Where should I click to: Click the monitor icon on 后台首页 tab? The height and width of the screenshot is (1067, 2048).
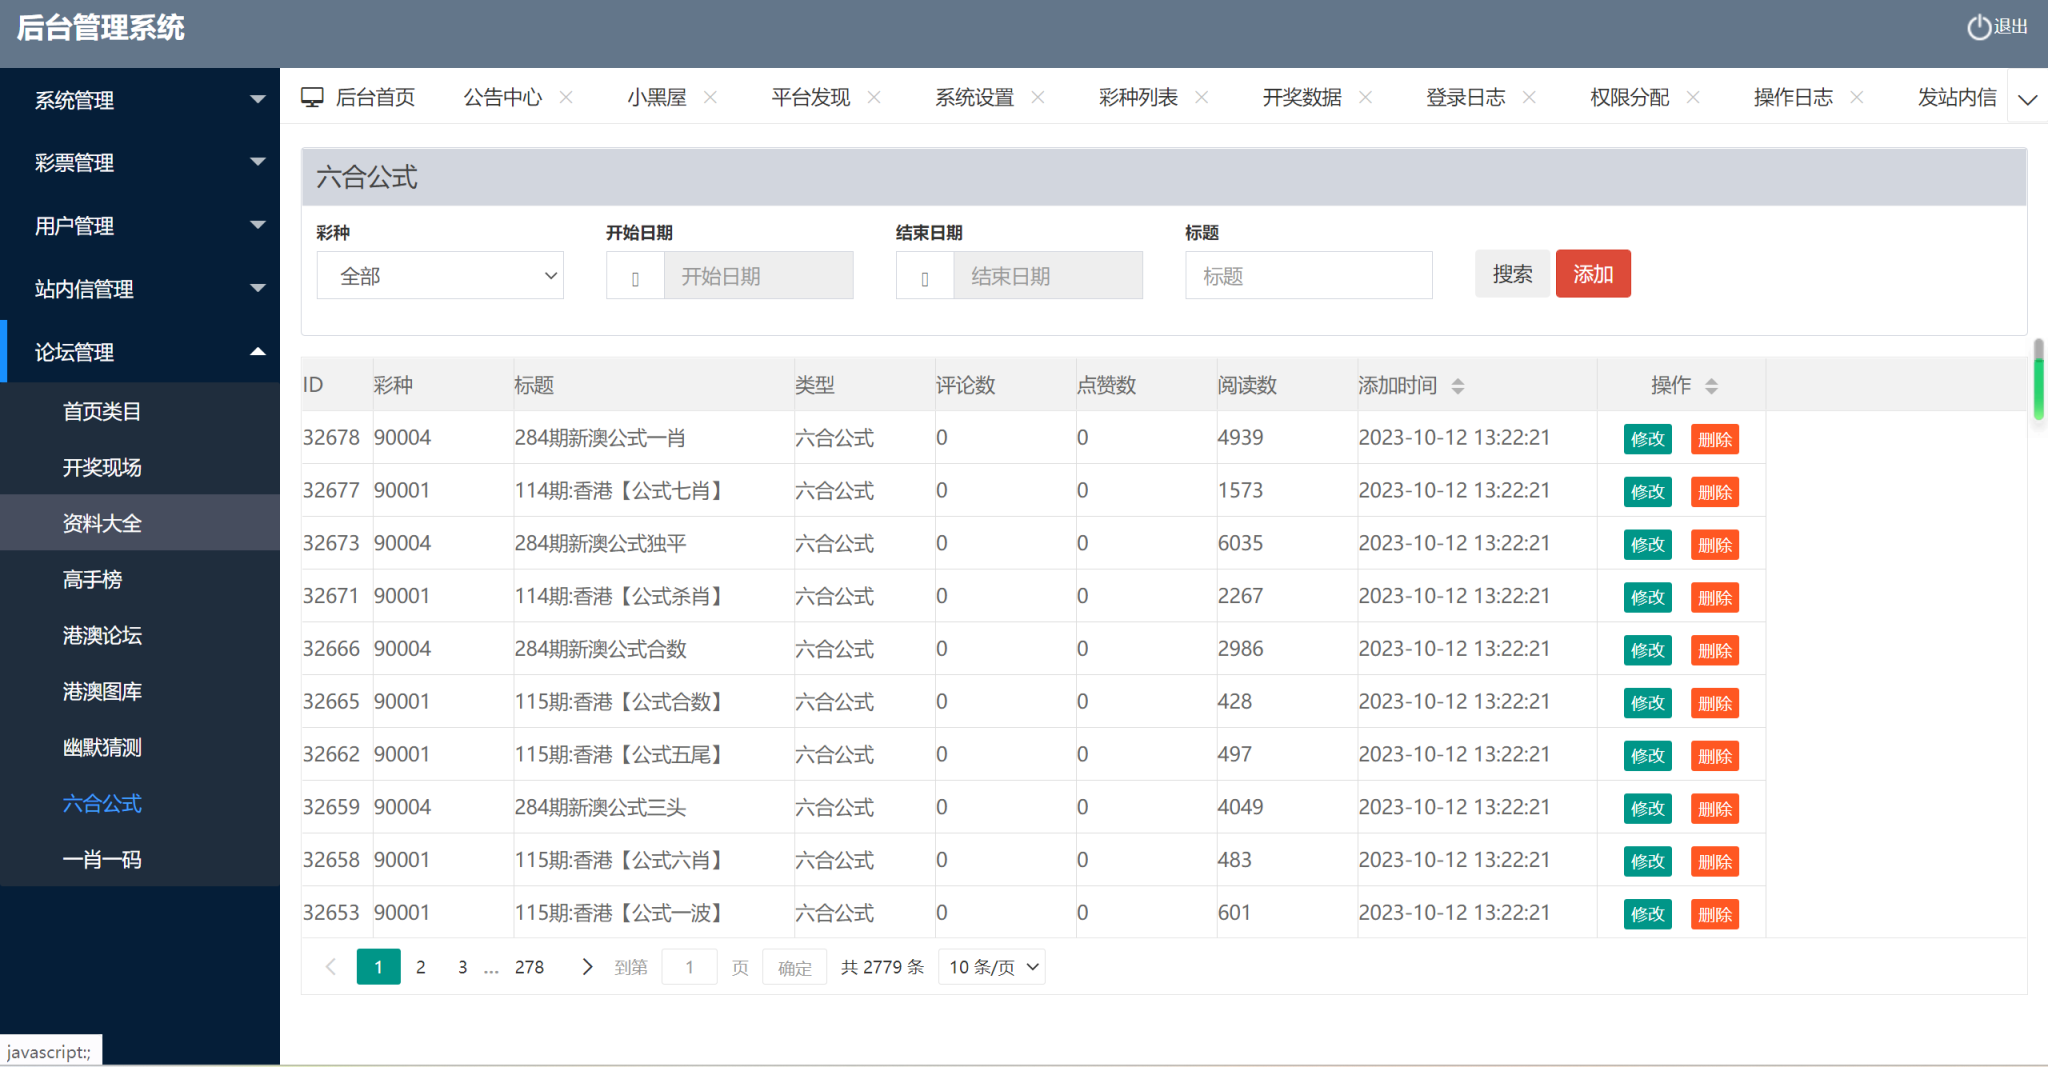313,96
